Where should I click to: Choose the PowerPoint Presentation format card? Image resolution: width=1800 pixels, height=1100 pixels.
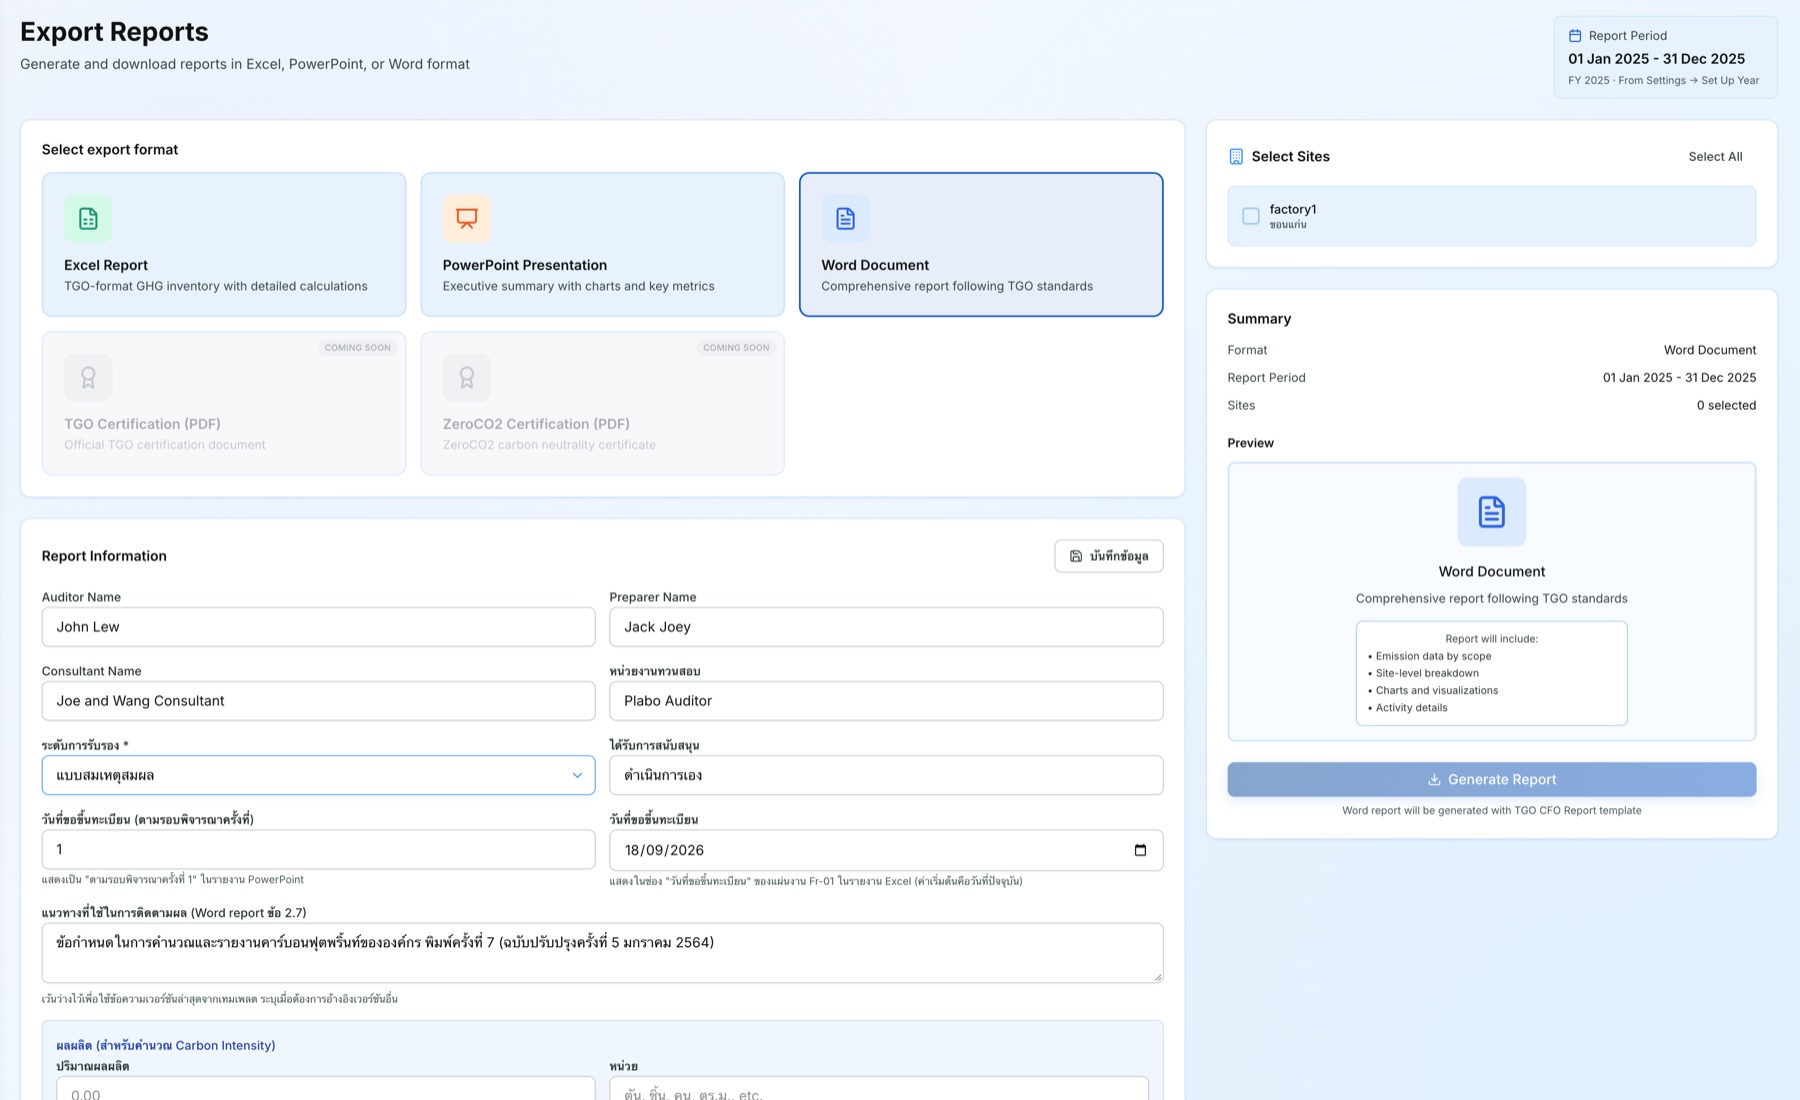point(602,245)
